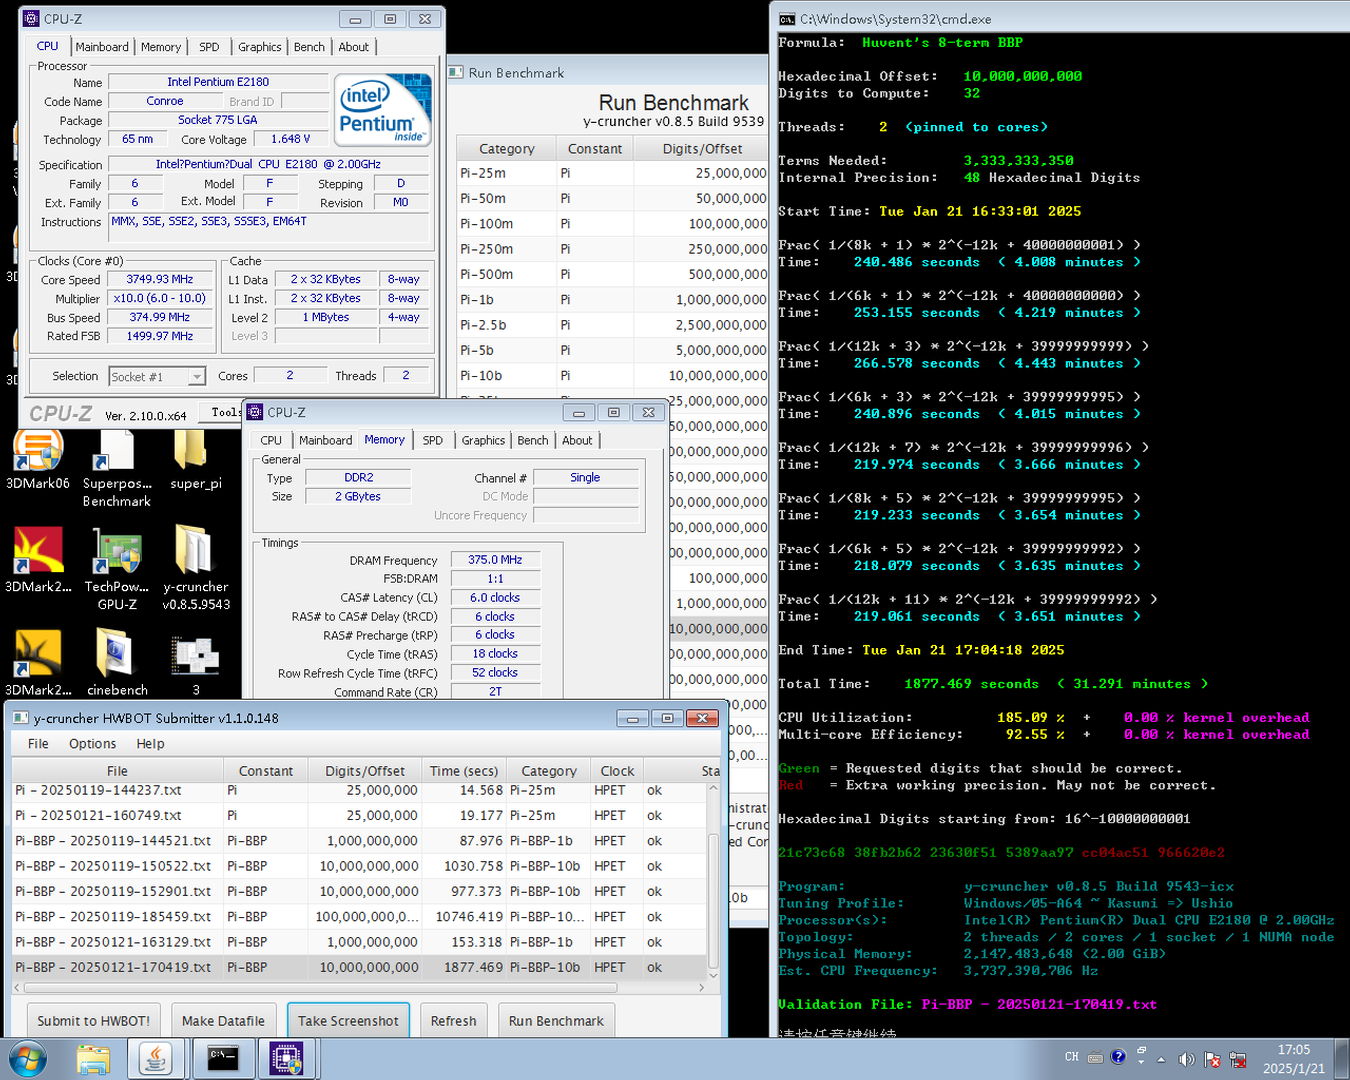
Task: Open 3DMark2... icon beside TechPowerUp GPU-Z
Action: pos(38,560)
